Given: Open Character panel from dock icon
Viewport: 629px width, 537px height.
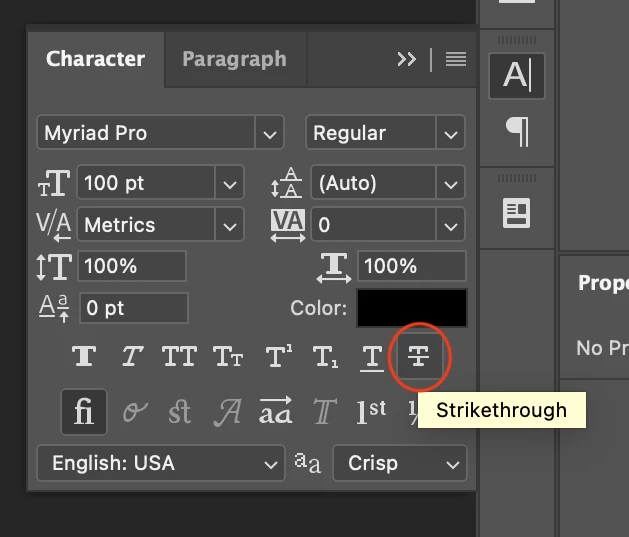Looking at the screenshot, I should [517, 76].
